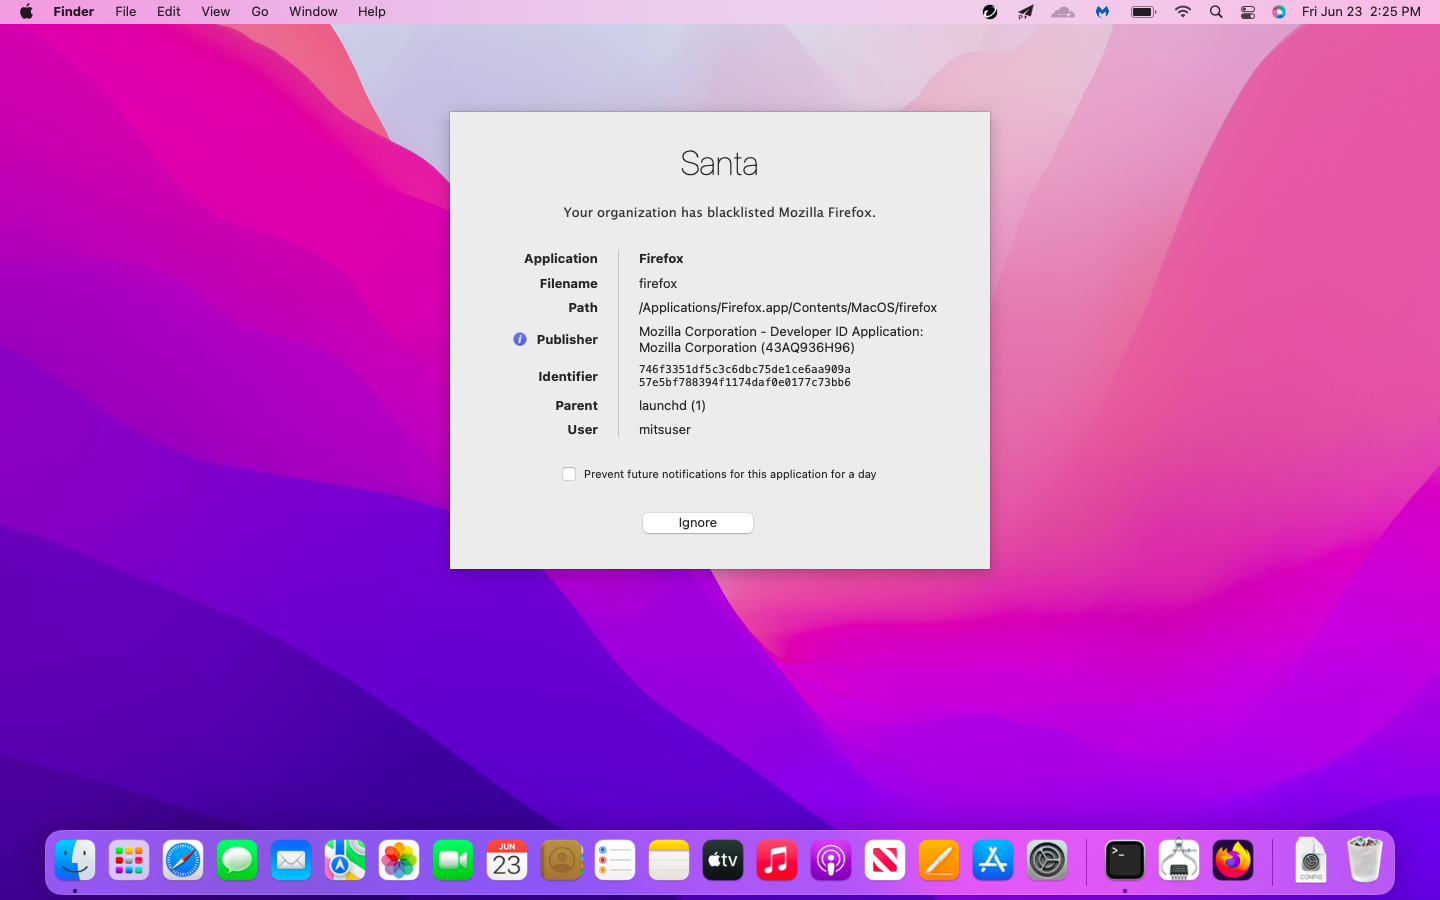Open System Information chip icon in Dock
This screenshot has height=900, width=1440.
[x=1179, y=860]
